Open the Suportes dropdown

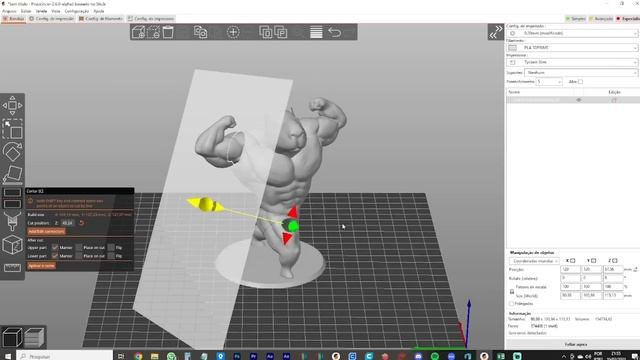point(581,73)
